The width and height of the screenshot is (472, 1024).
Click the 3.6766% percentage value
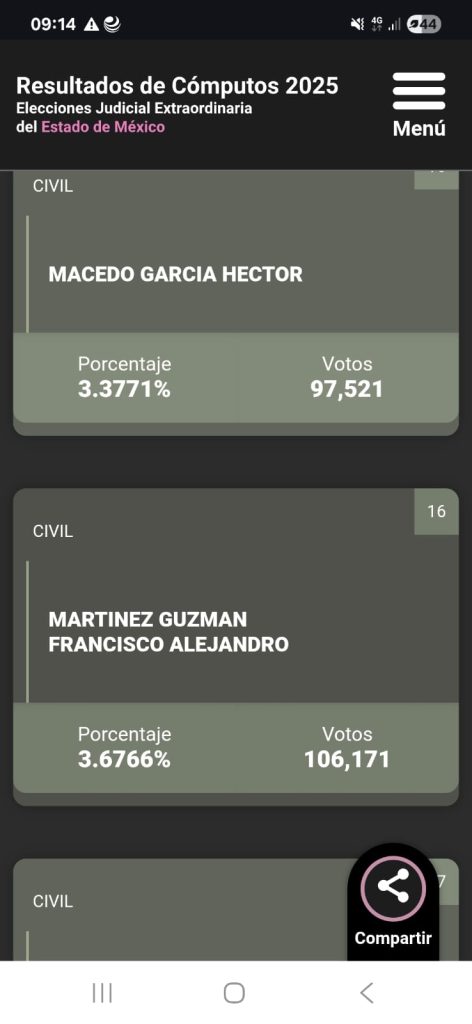[124, 760]
